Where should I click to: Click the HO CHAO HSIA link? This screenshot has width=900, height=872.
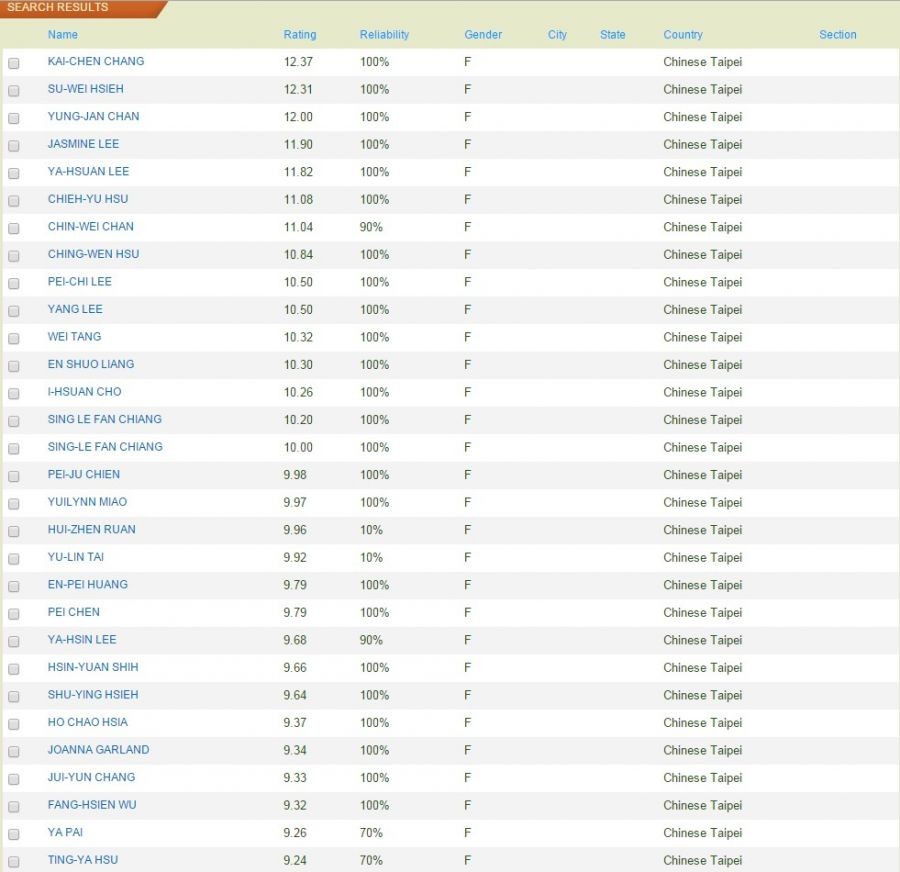pyautogui.click(x=88, y=723)
